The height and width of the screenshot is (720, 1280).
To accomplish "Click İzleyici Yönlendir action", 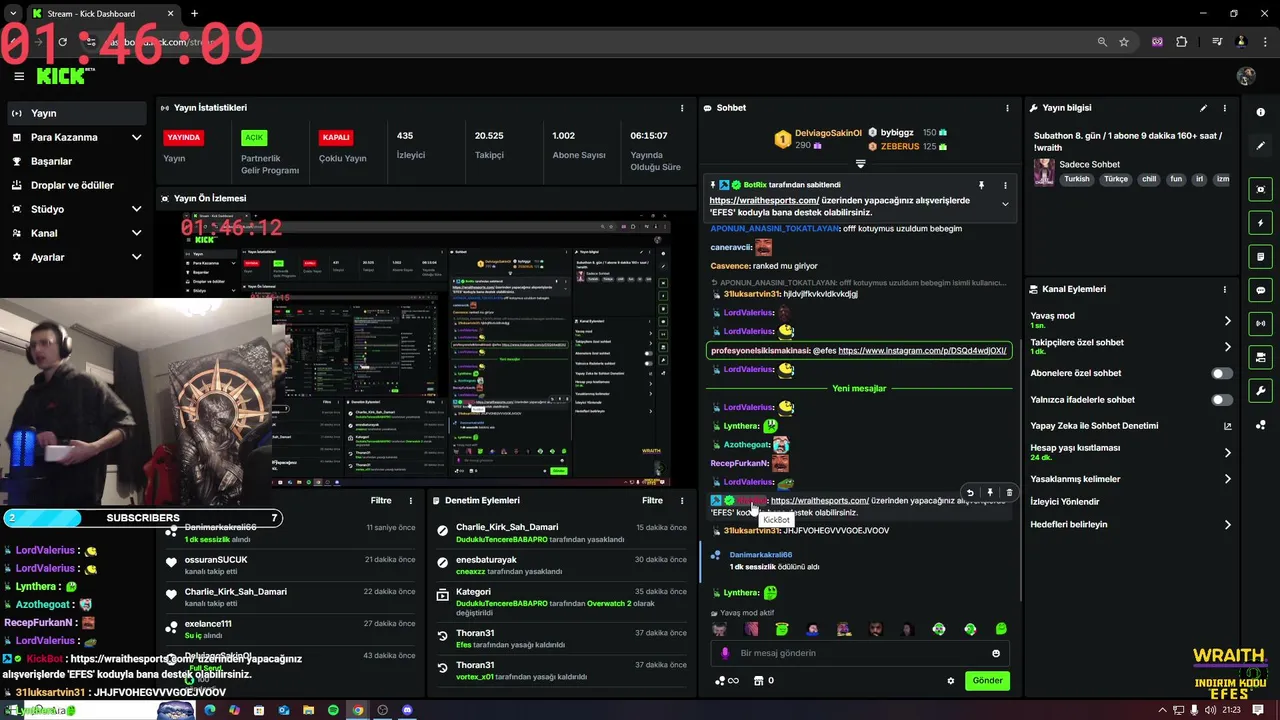I will (x=1065, y=502).
